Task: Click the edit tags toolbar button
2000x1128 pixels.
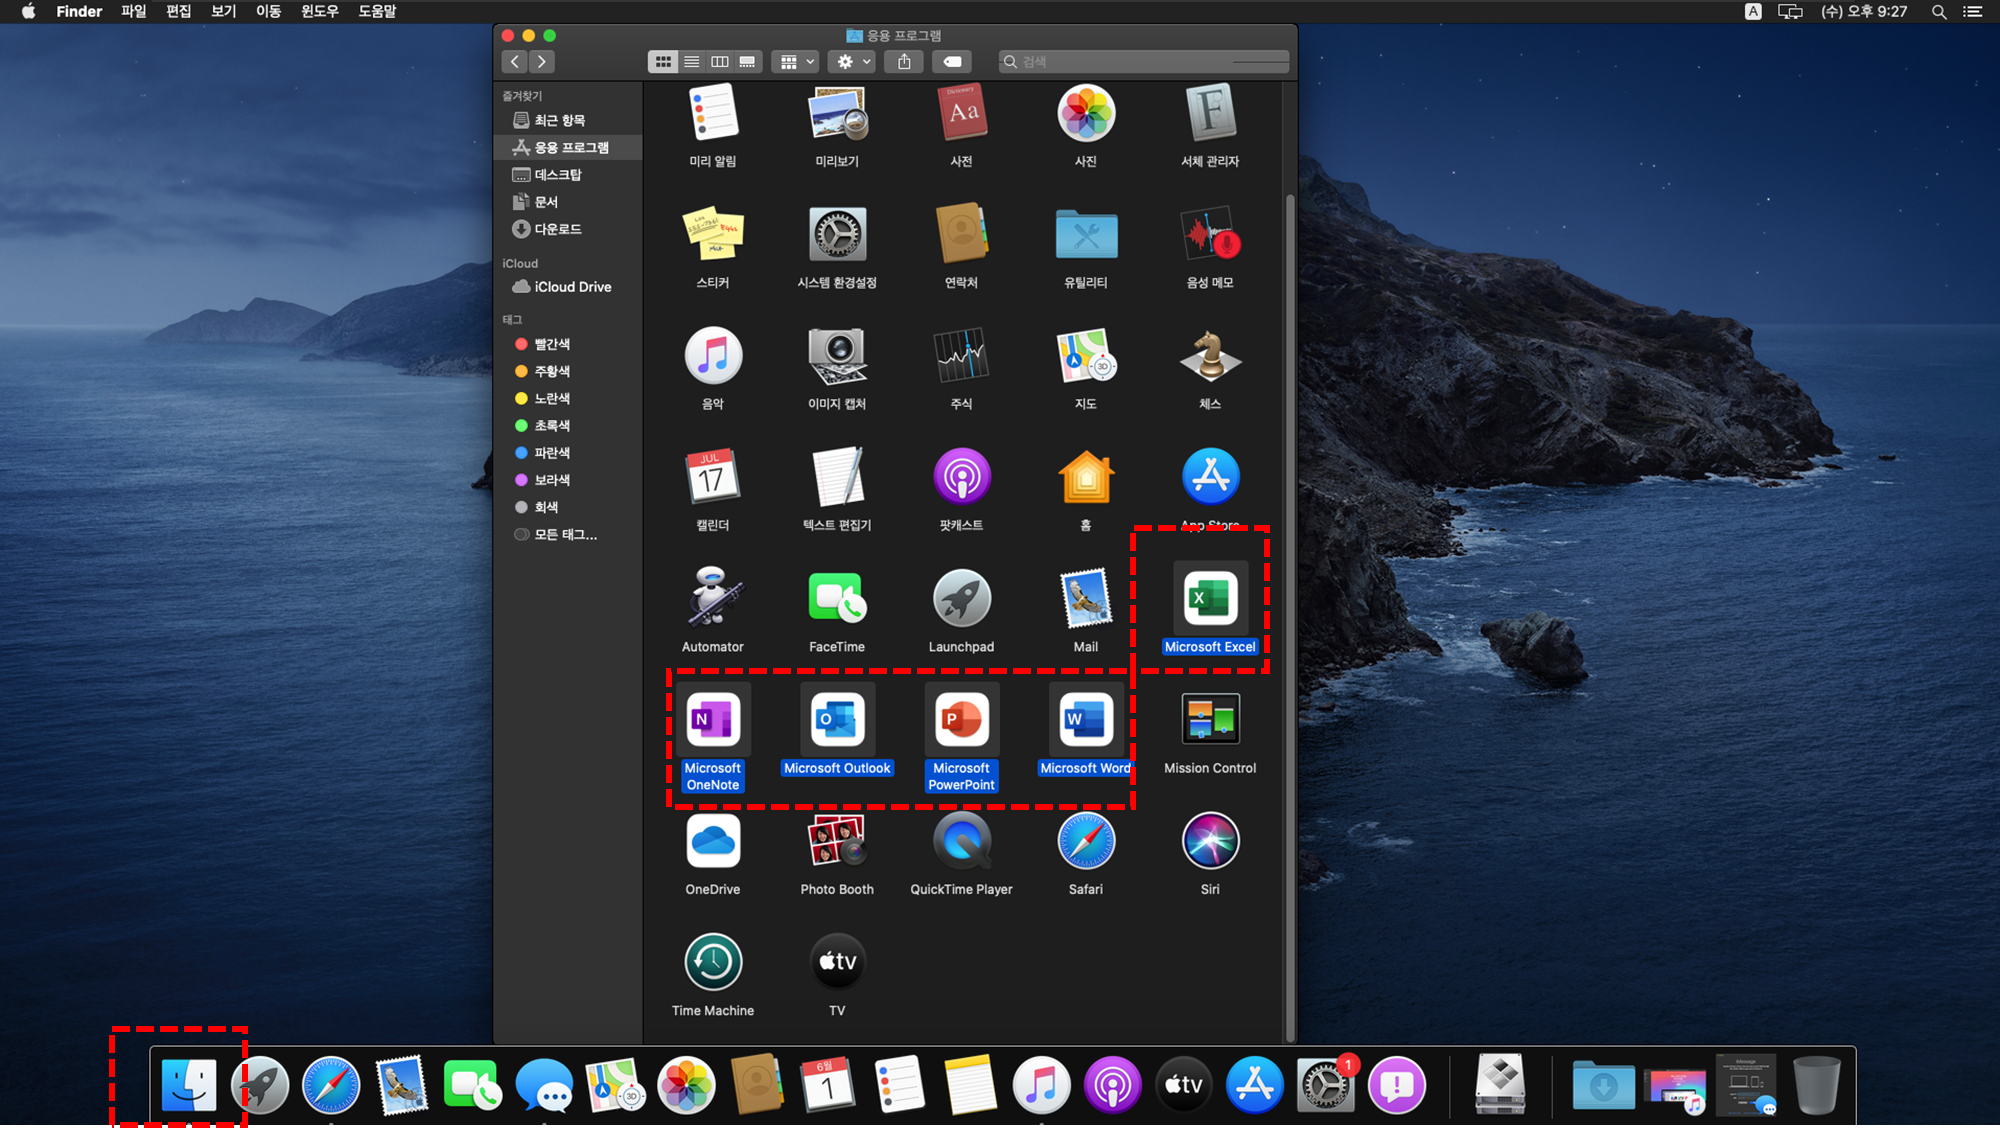Action: point(952,62)
